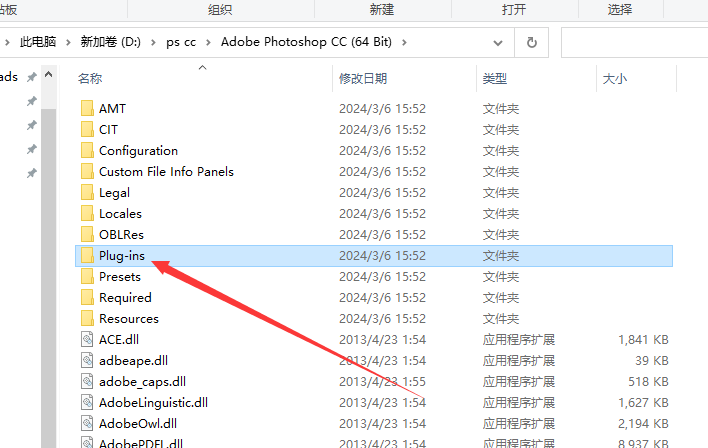Image resolution: width=708 pixels, height=448 pixels.
Task: Go to 此电脑 in the breadcrumb
Action: pos(38,42)
